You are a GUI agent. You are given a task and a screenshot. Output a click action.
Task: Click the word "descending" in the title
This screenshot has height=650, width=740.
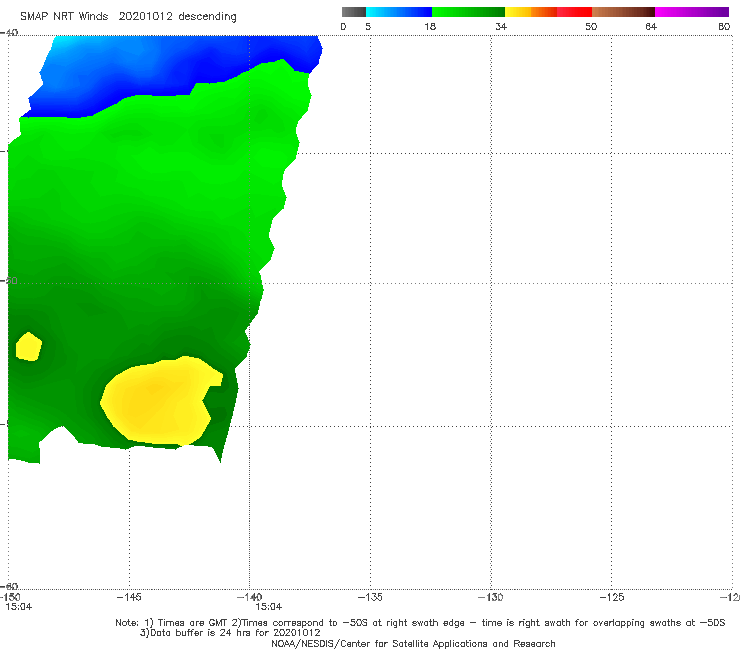(207, 17)
